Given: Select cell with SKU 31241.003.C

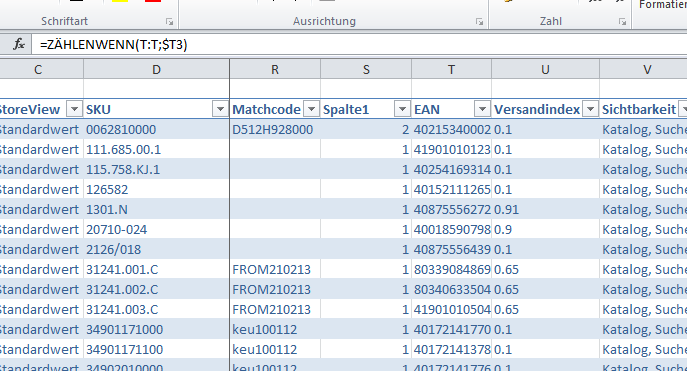Looking at the screenshot, I should tap(156, 310).
